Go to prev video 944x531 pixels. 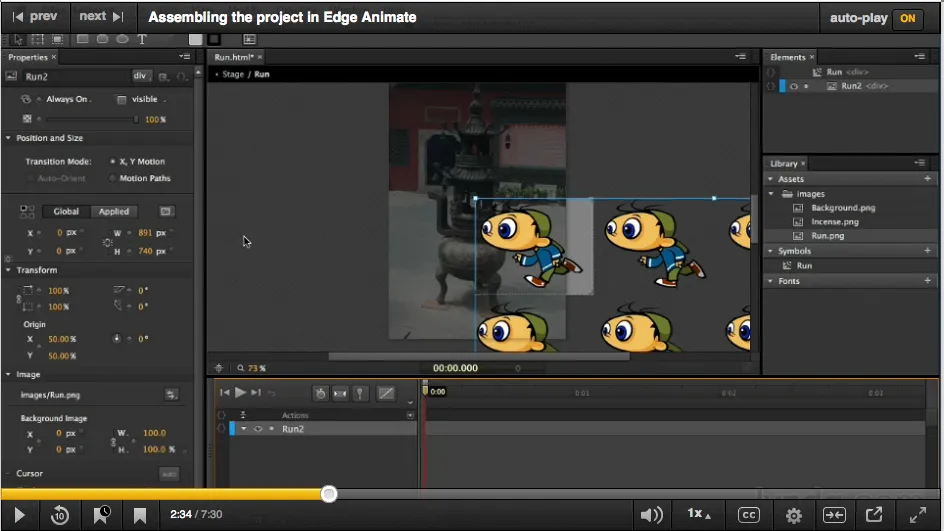(36, 17)
